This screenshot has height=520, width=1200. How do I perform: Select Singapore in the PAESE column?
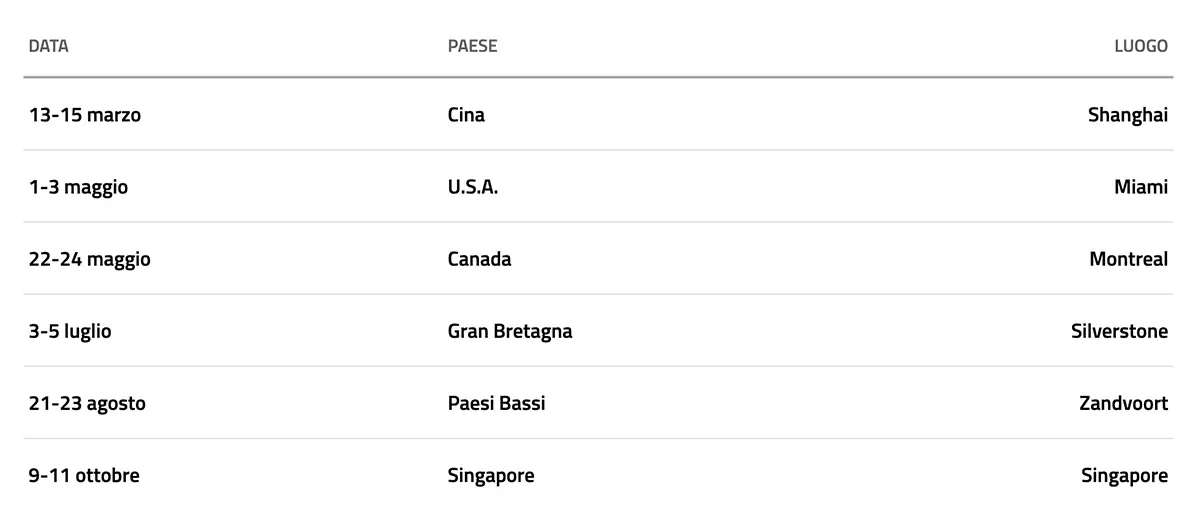coord(491,476)
